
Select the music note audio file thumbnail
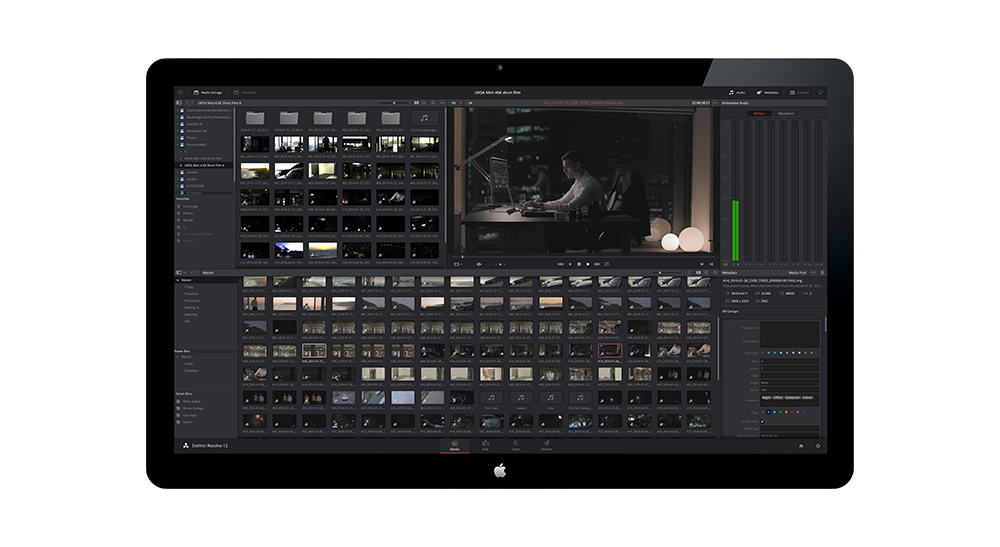tap(425, 120)
